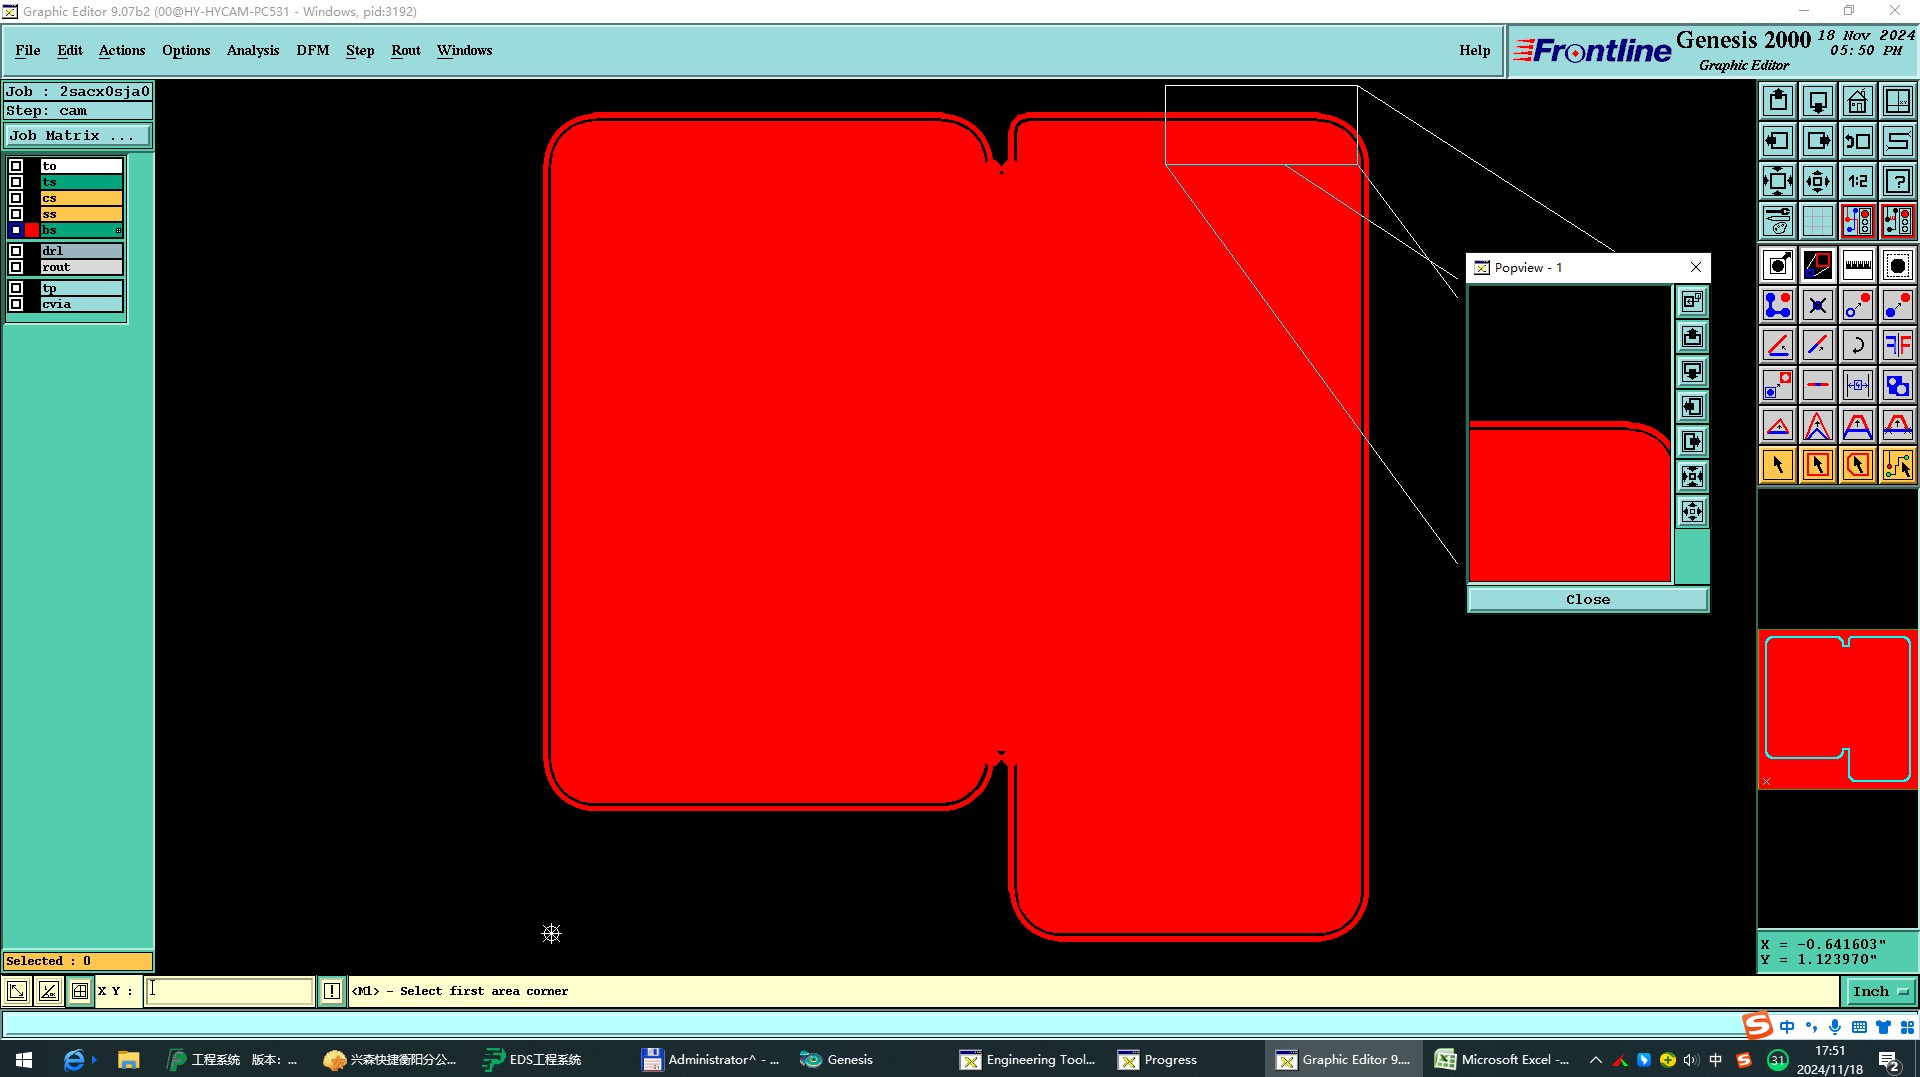
Task: Open the Rout menu
Action: point(406,50)
